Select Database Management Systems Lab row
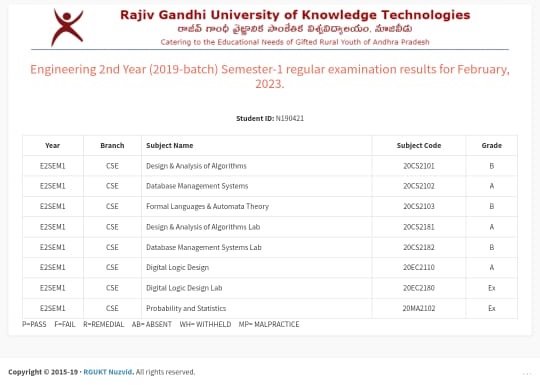This screenshot has height=385, width=540. [x=270, y=247]
